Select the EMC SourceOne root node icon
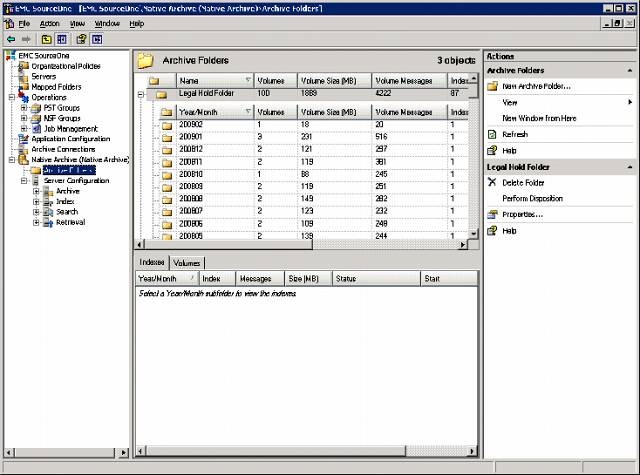Screen dimensions: 640x475 pyautogui.click(x=11, y=55)
